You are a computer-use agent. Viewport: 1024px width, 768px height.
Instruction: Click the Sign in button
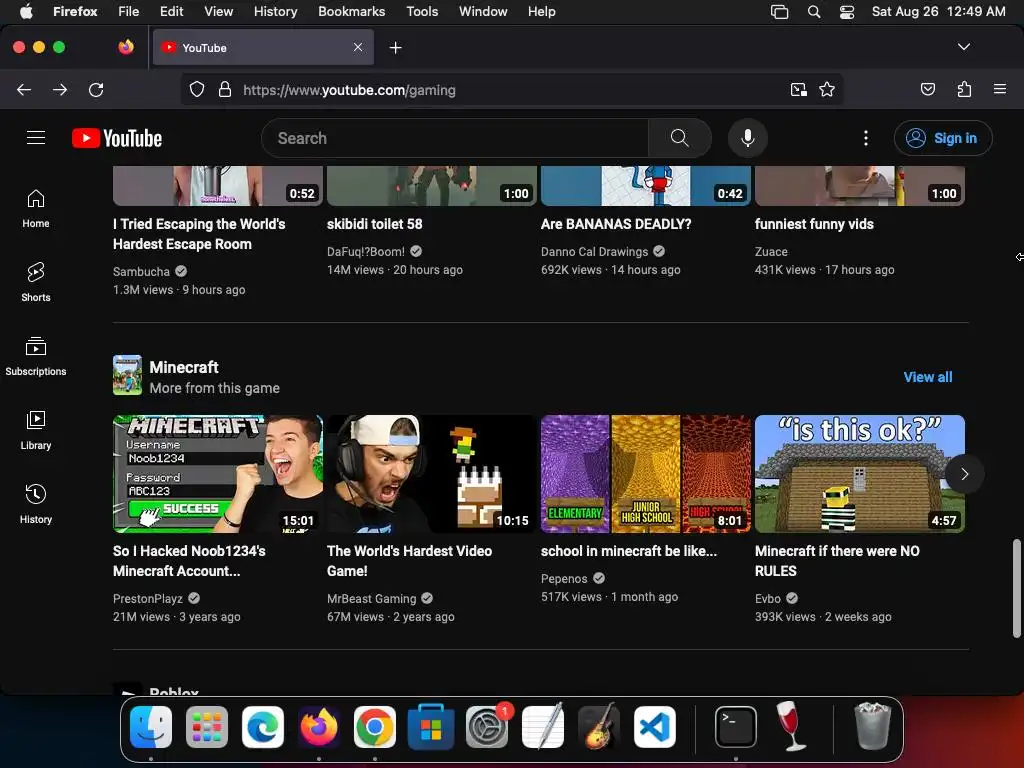pyautogui.click(x=943, y=138)
